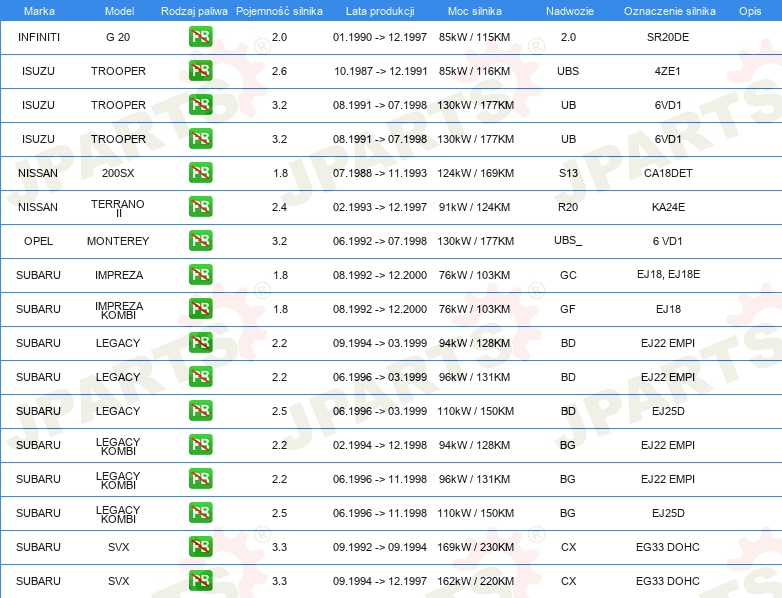Viewport: 782px width, 598px height.
Task: Click the Lata produkcji column header
Action: [380, 11]
